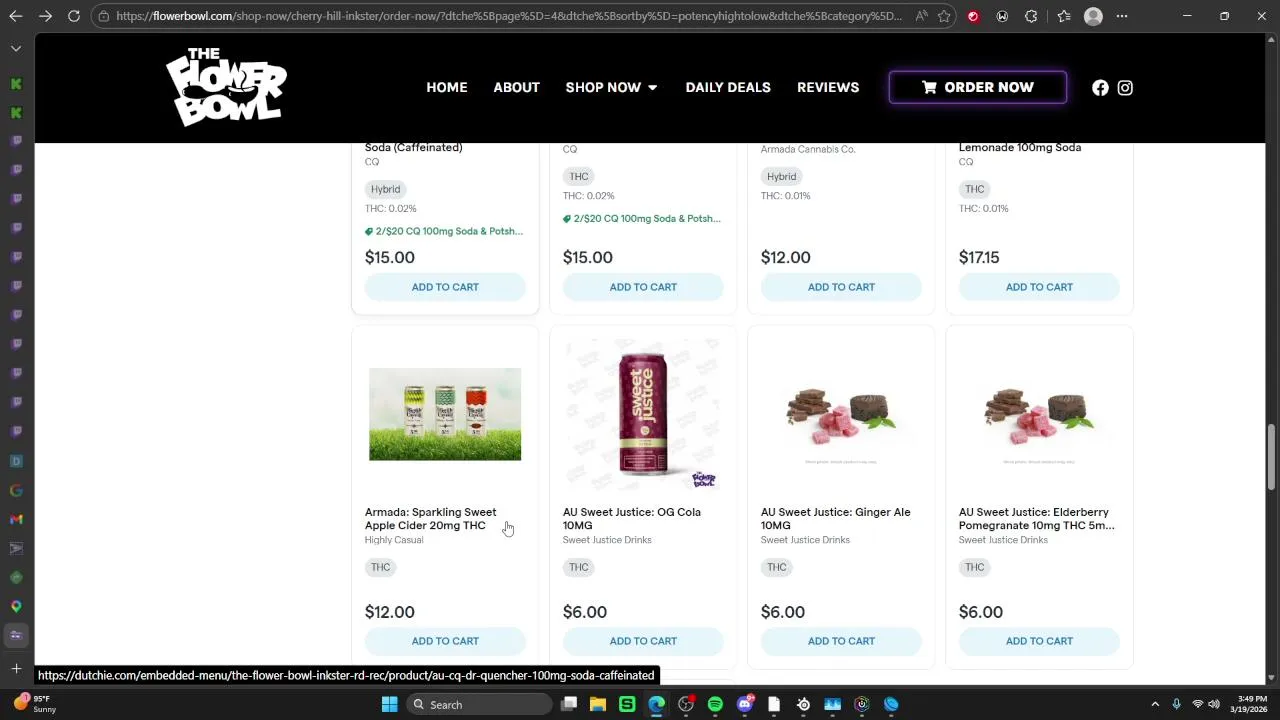Open Task View in the taskbar
This screenshot has height=720, width=1280.
pyautogui.click(x=569, y=704)
